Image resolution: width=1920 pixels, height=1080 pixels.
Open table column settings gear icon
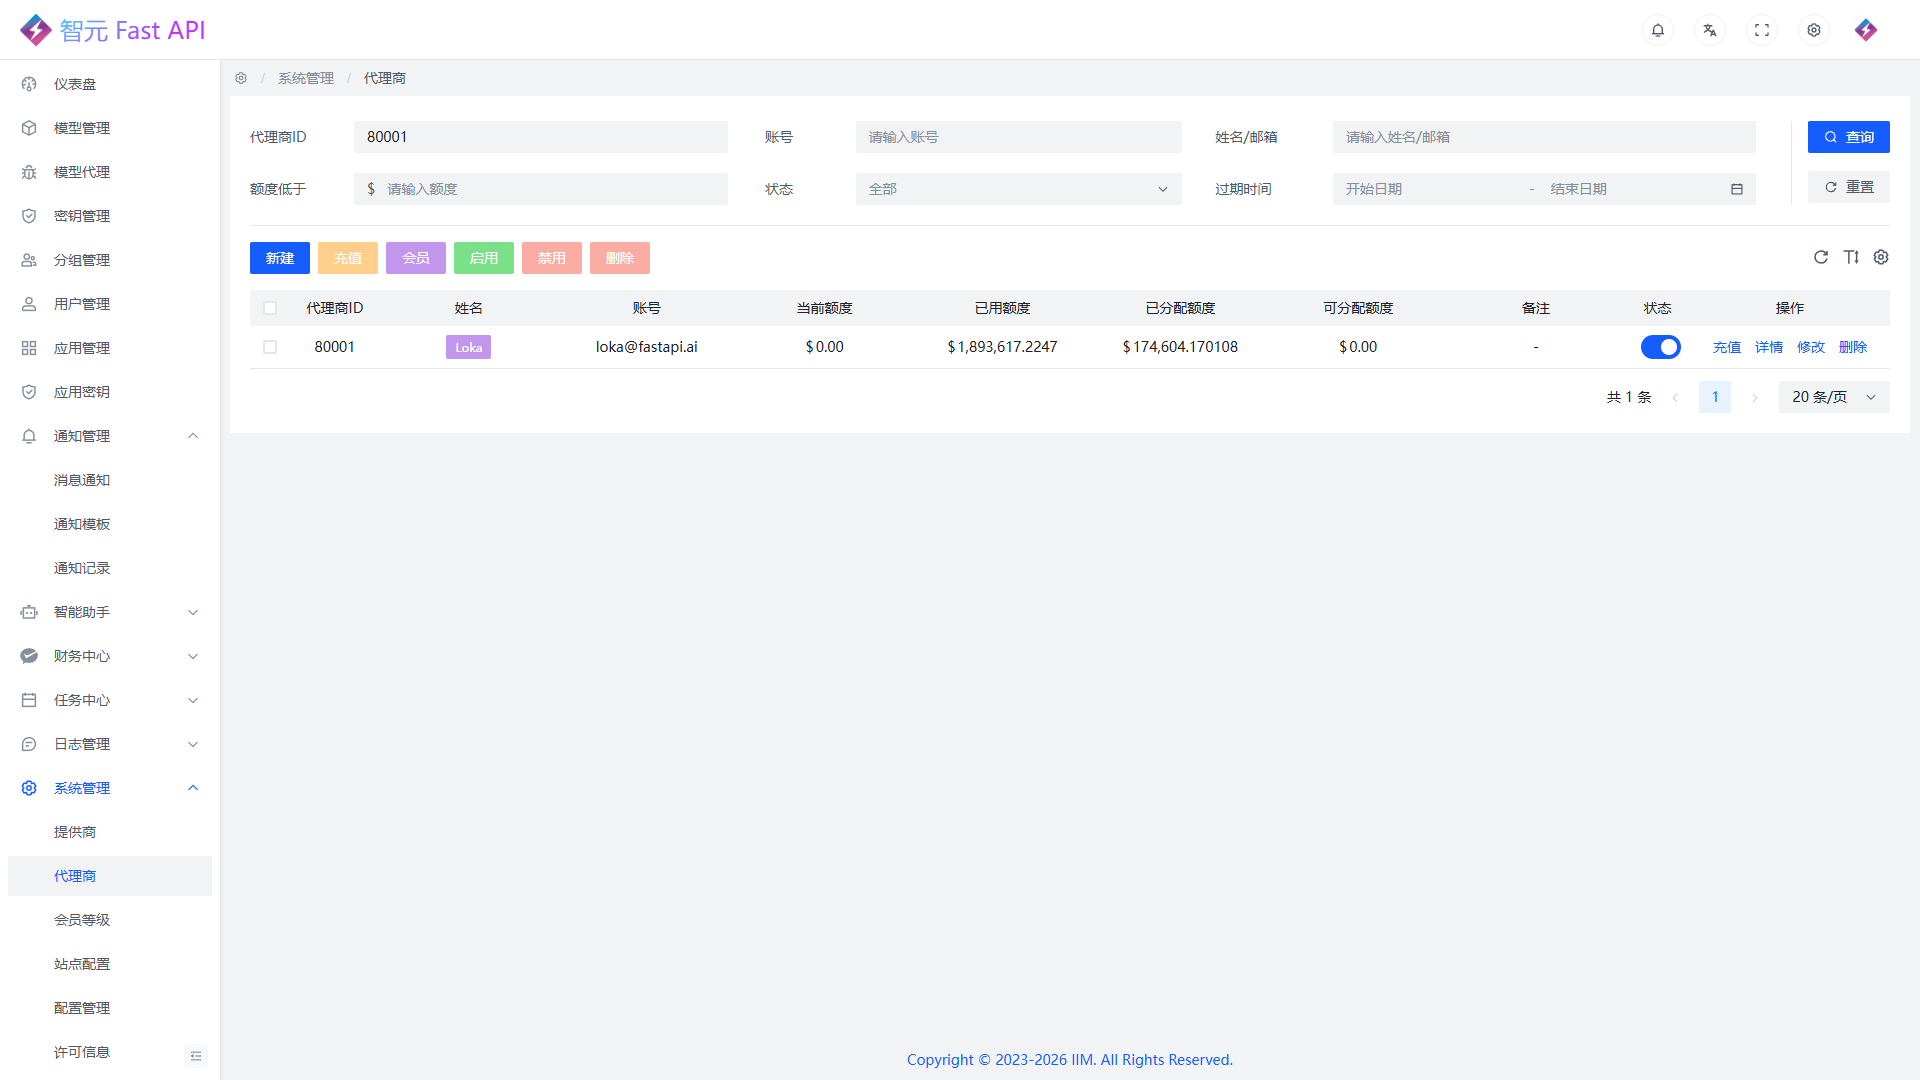point(1881,257)
